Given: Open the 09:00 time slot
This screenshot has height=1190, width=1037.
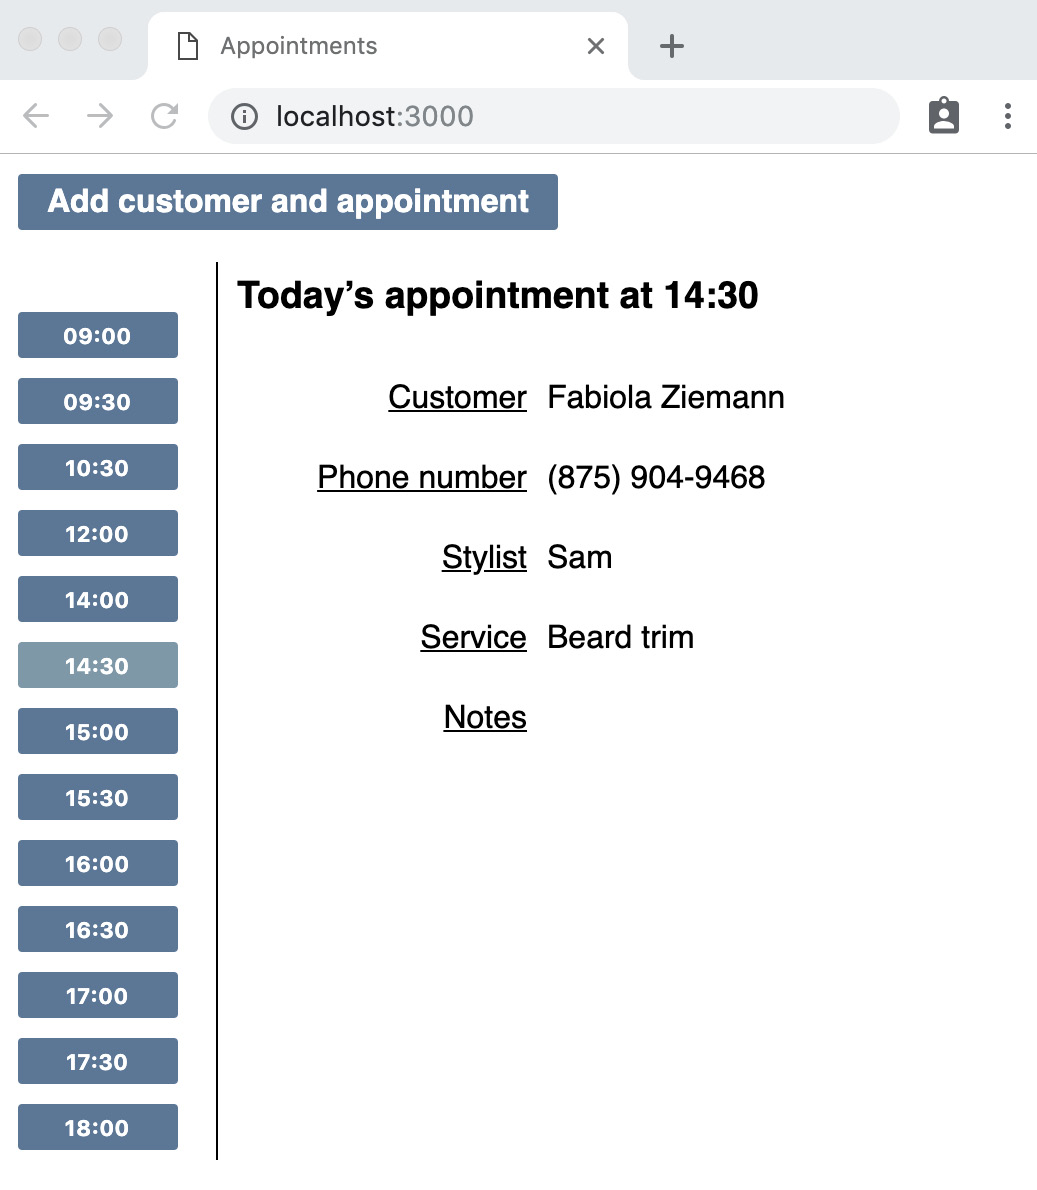Looking at the screenshot, I should [x=97, y=335].
